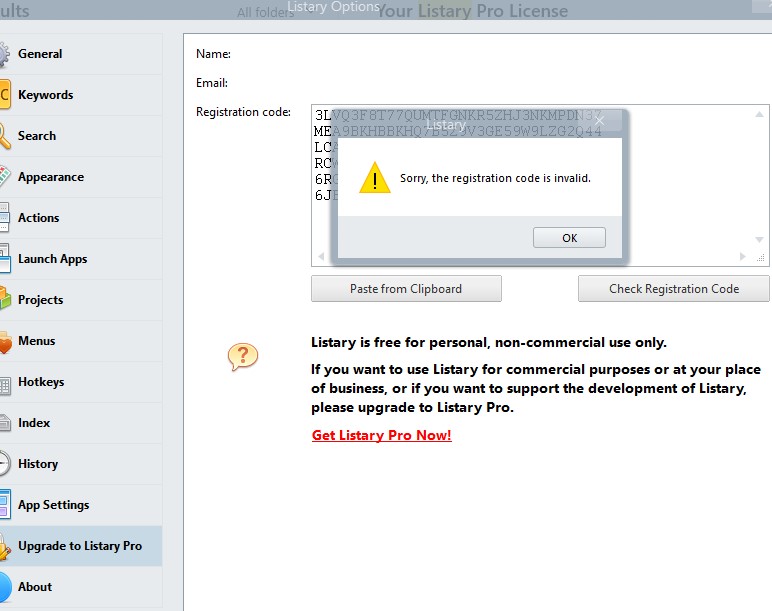Click the 'Sorry, the registration code is invalid.' message
The image size is (772, 611).
tap(495, 178)
